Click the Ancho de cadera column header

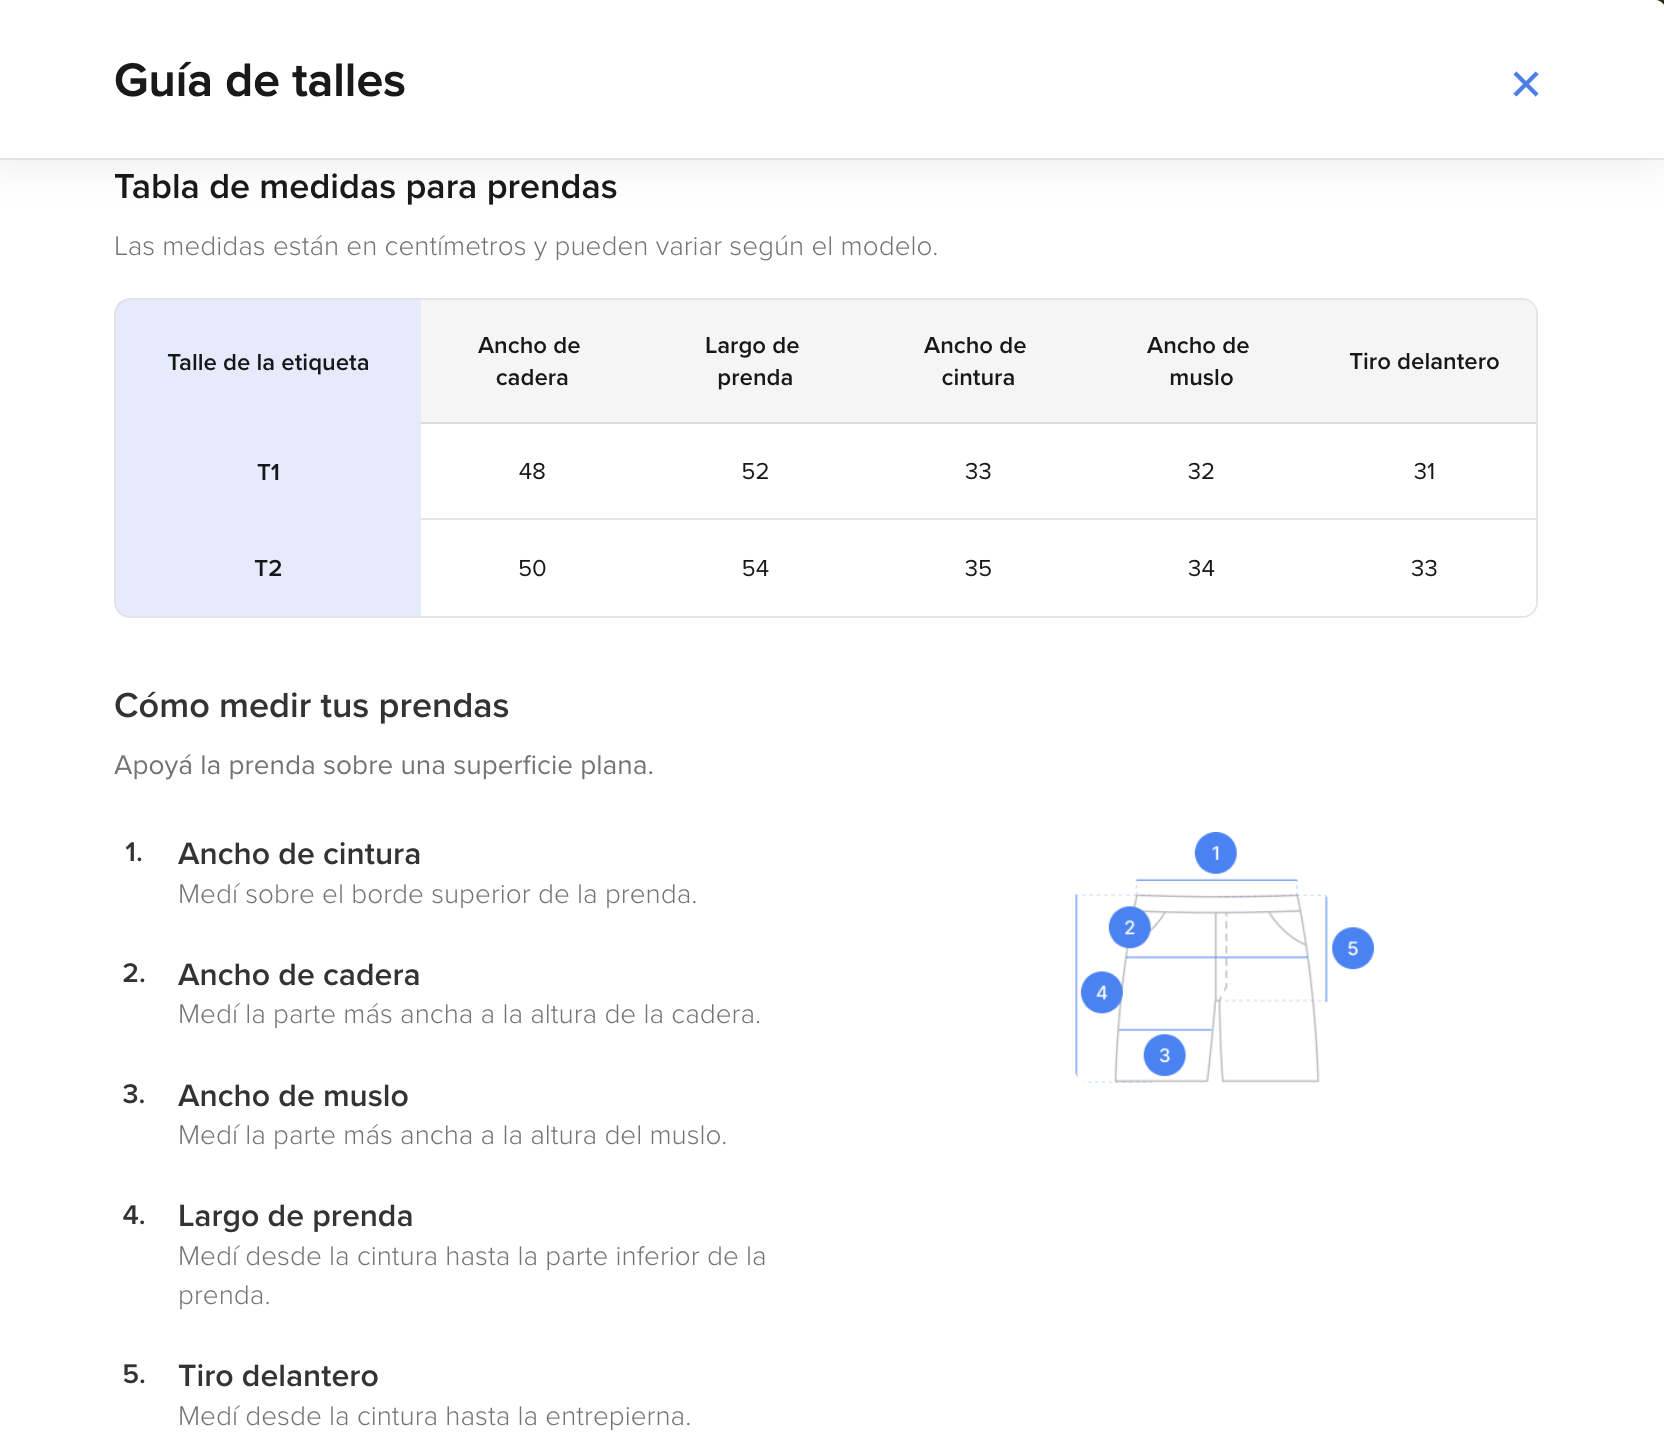pos(530,361)
